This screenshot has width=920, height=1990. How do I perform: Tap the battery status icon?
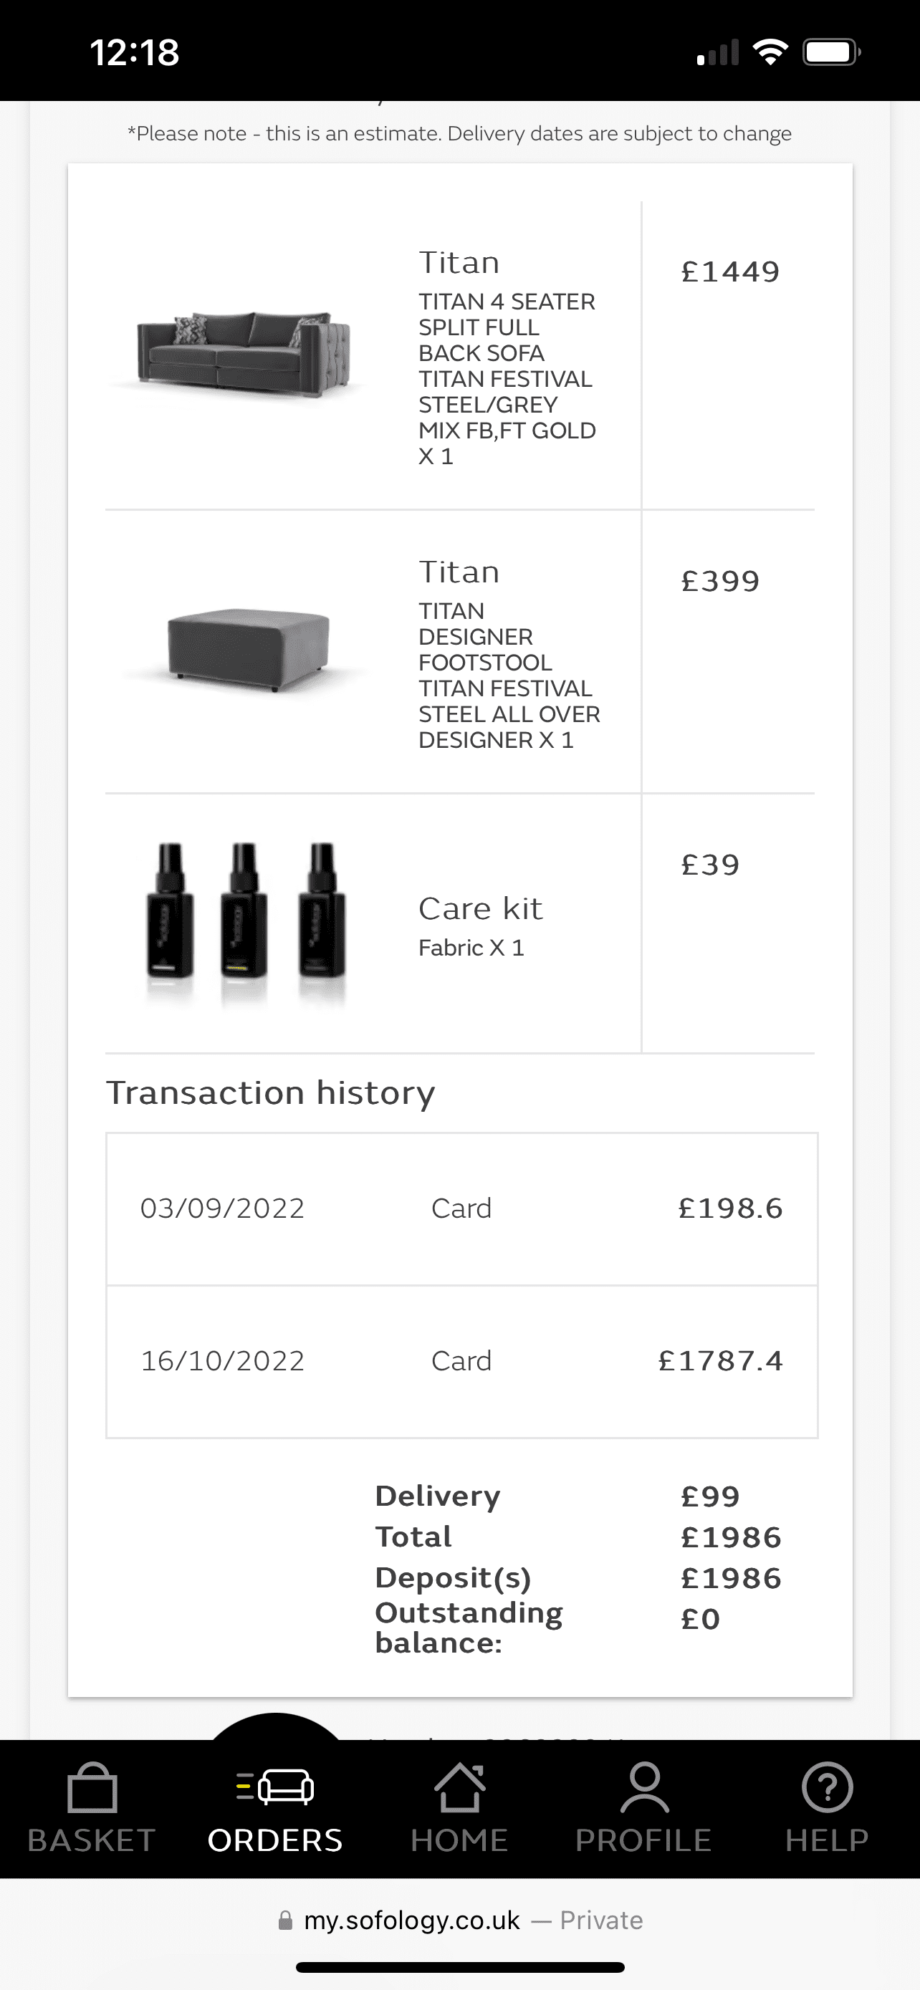pos(832,52)
